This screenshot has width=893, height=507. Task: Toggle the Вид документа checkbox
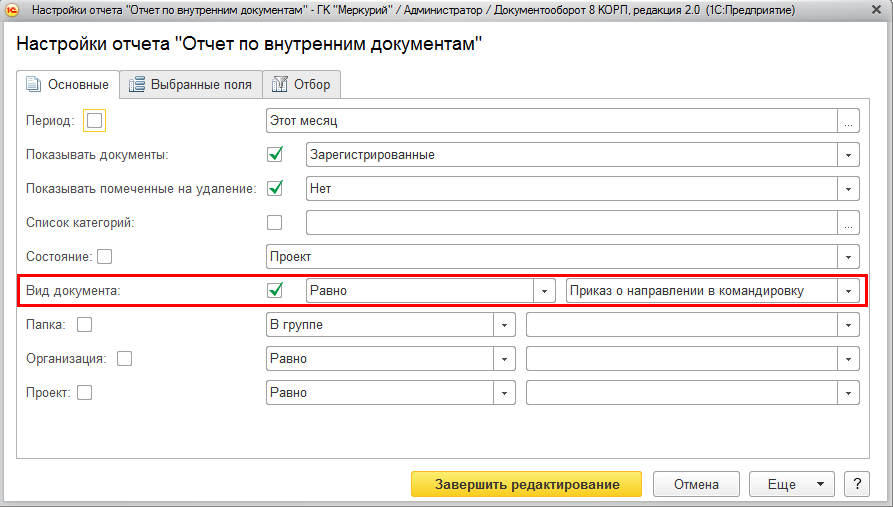point(275,291)
